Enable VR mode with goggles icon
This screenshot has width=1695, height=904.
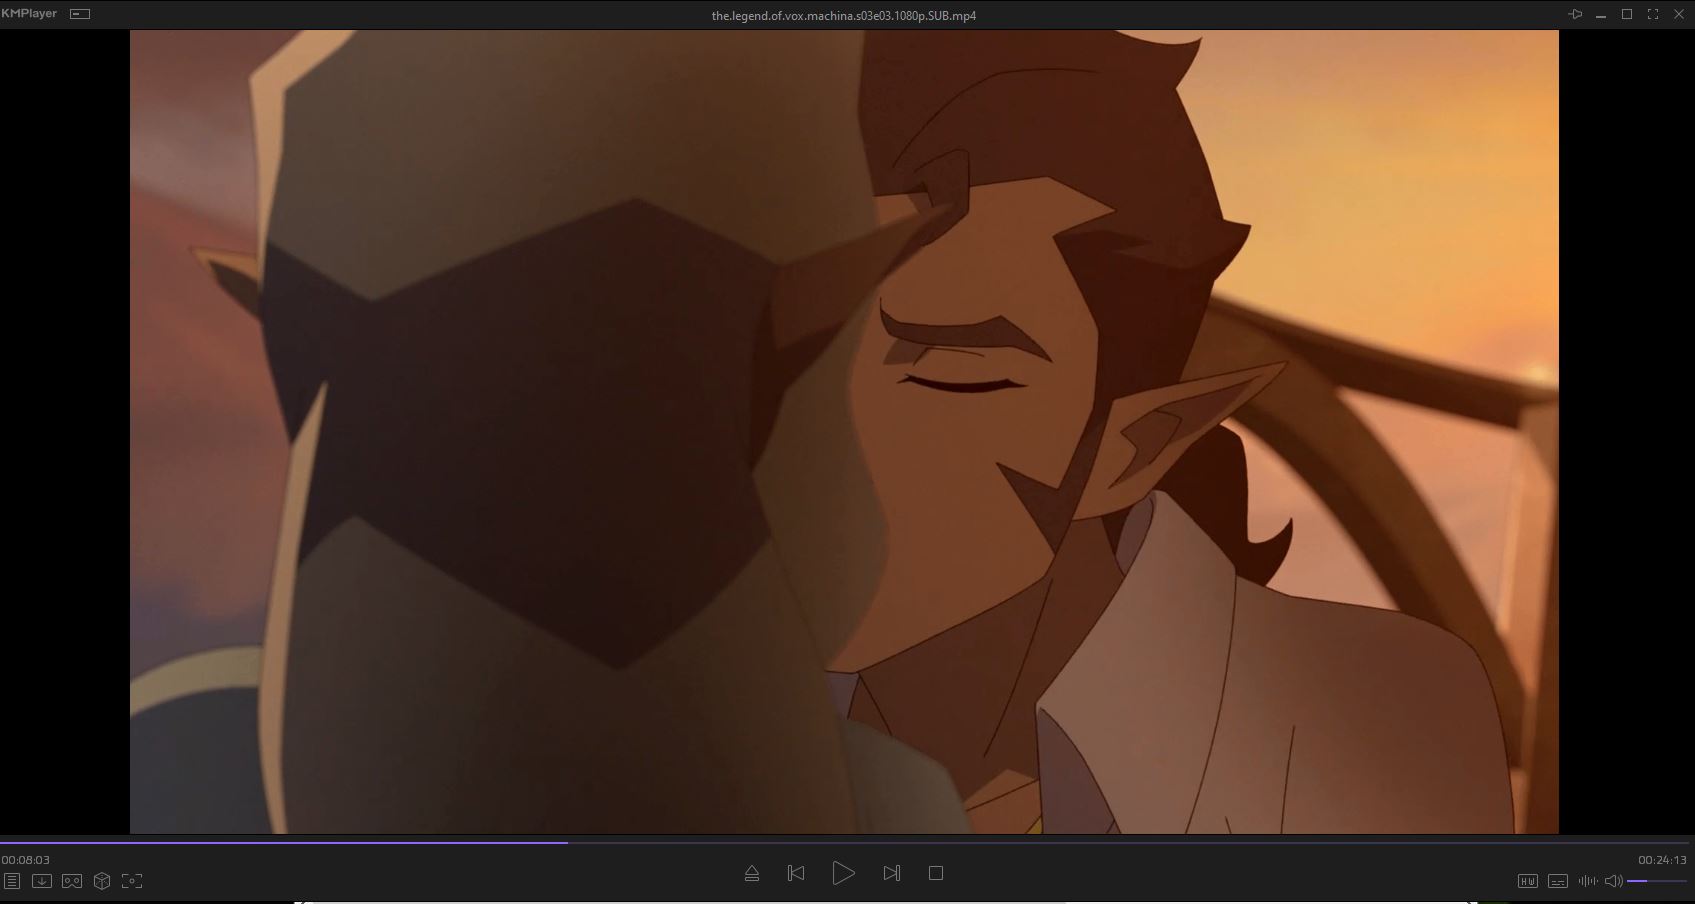point(72,881)
